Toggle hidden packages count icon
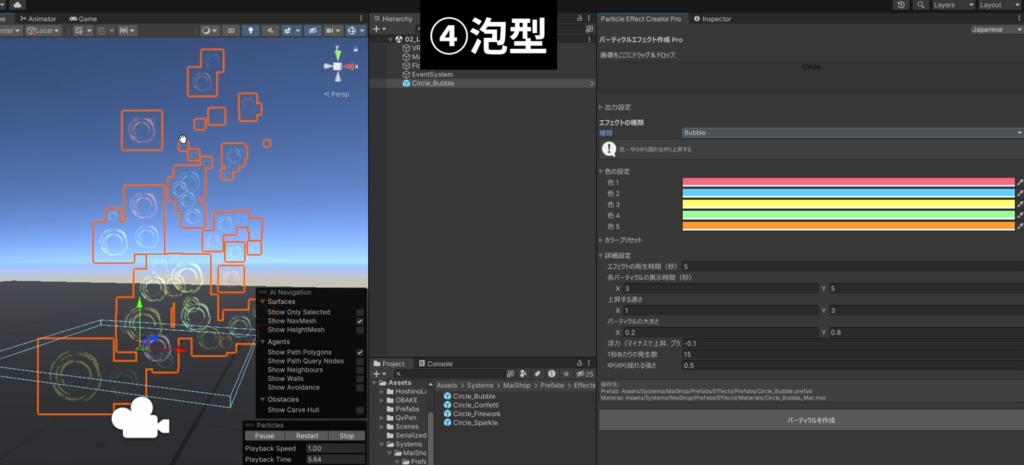This screenshot has width=1024, height=465. point(584,374)
